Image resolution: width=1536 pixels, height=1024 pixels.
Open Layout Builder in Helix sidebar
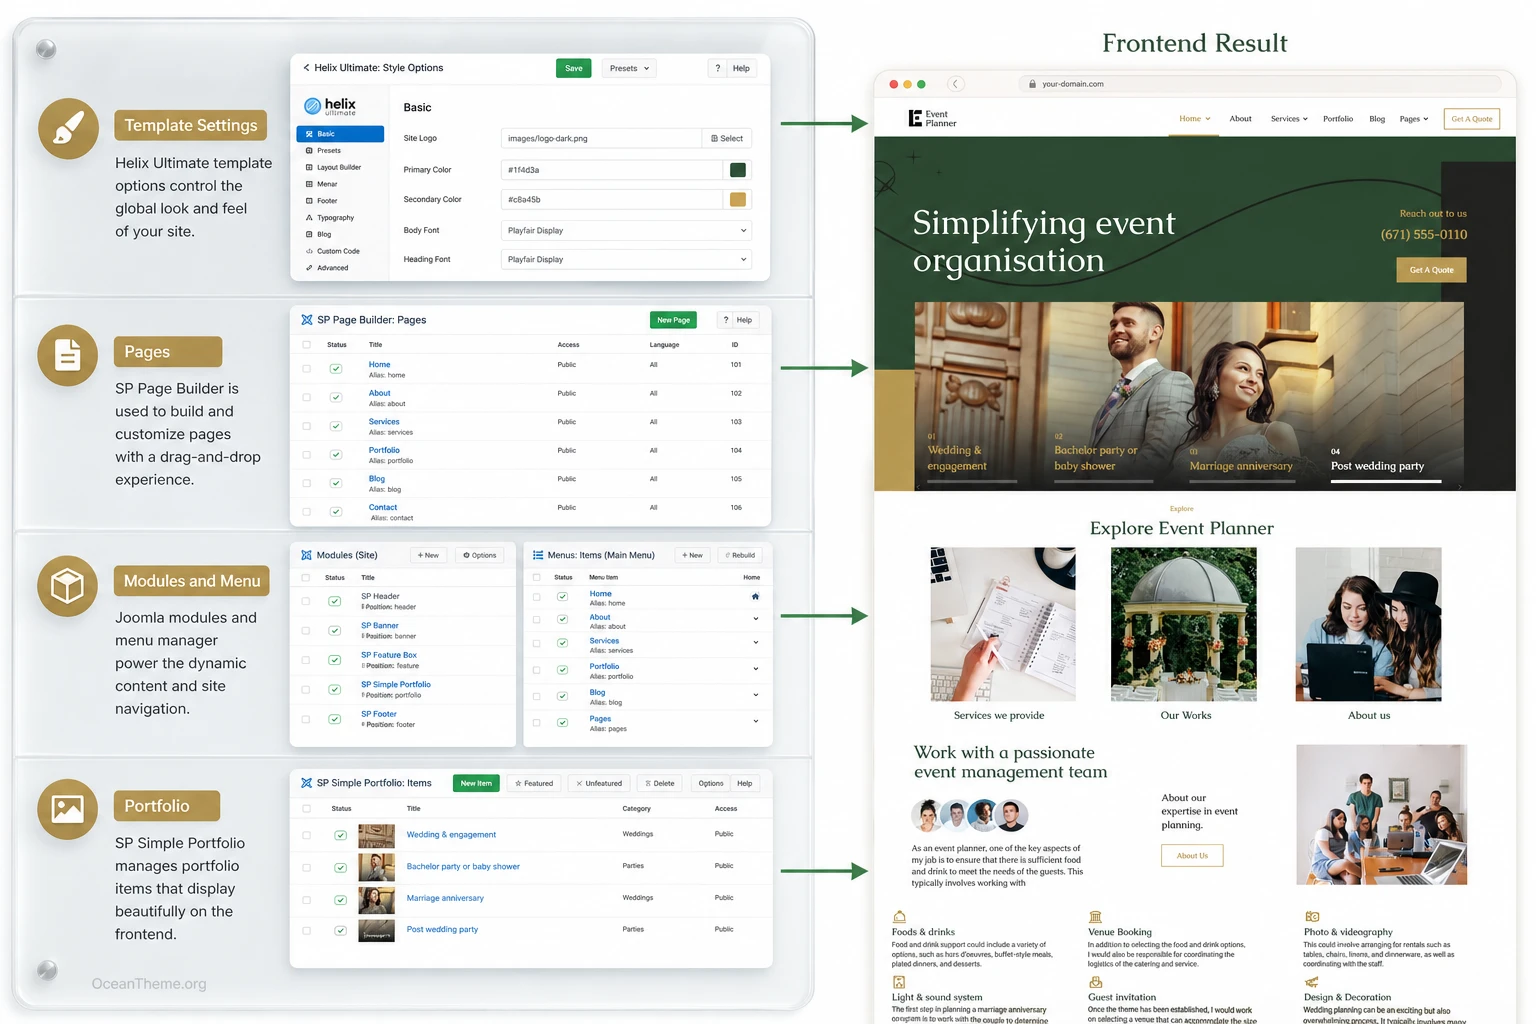[339, 168]
